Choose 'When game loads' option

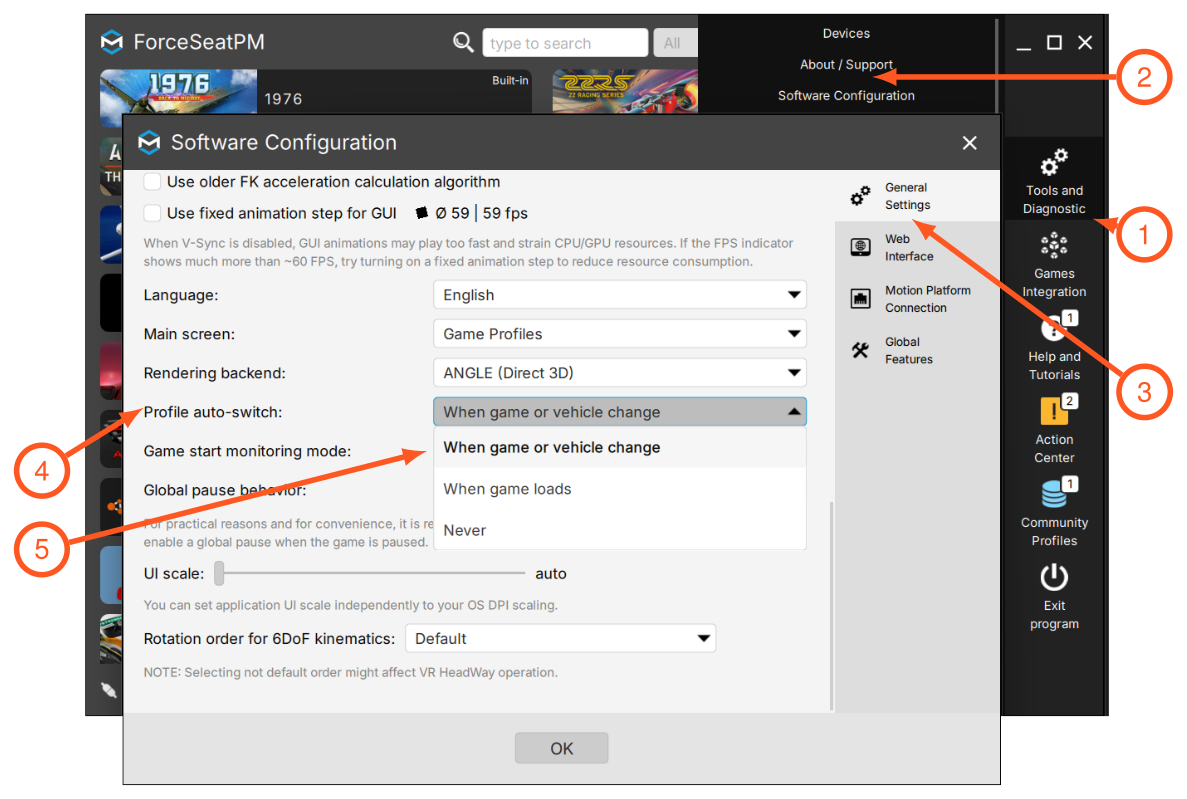pyautogui.click(x=619, y=489)
